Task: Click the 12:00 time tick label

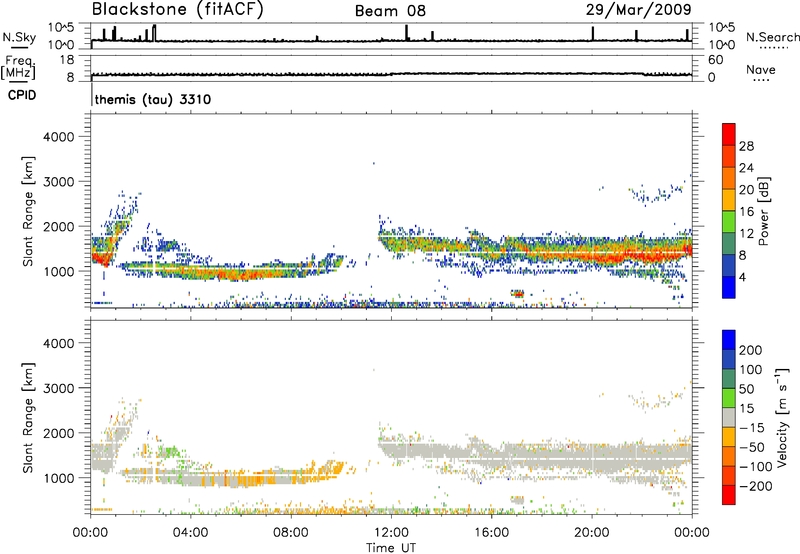Action: coord(391,533)
